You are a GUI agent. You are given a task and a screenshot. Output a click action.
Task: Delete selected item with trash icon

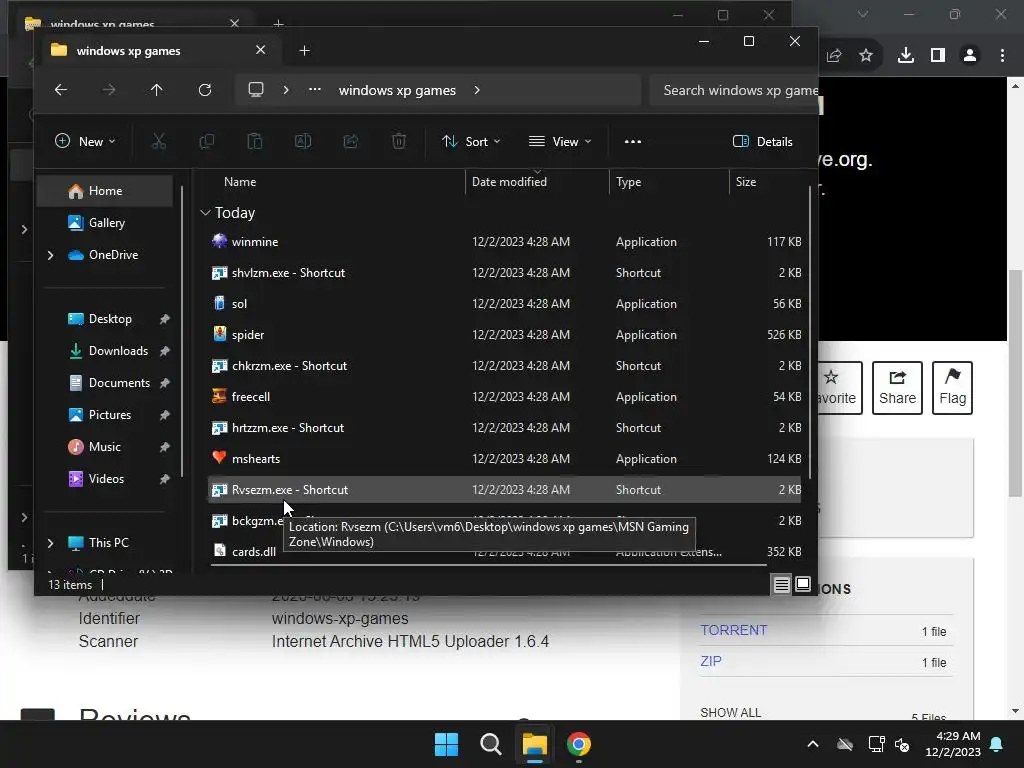399,141
